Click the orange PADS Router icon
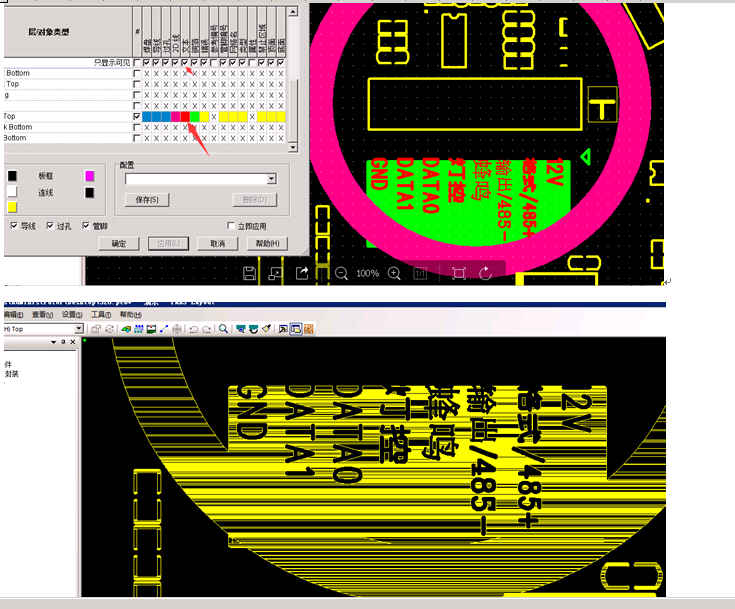 308,329
